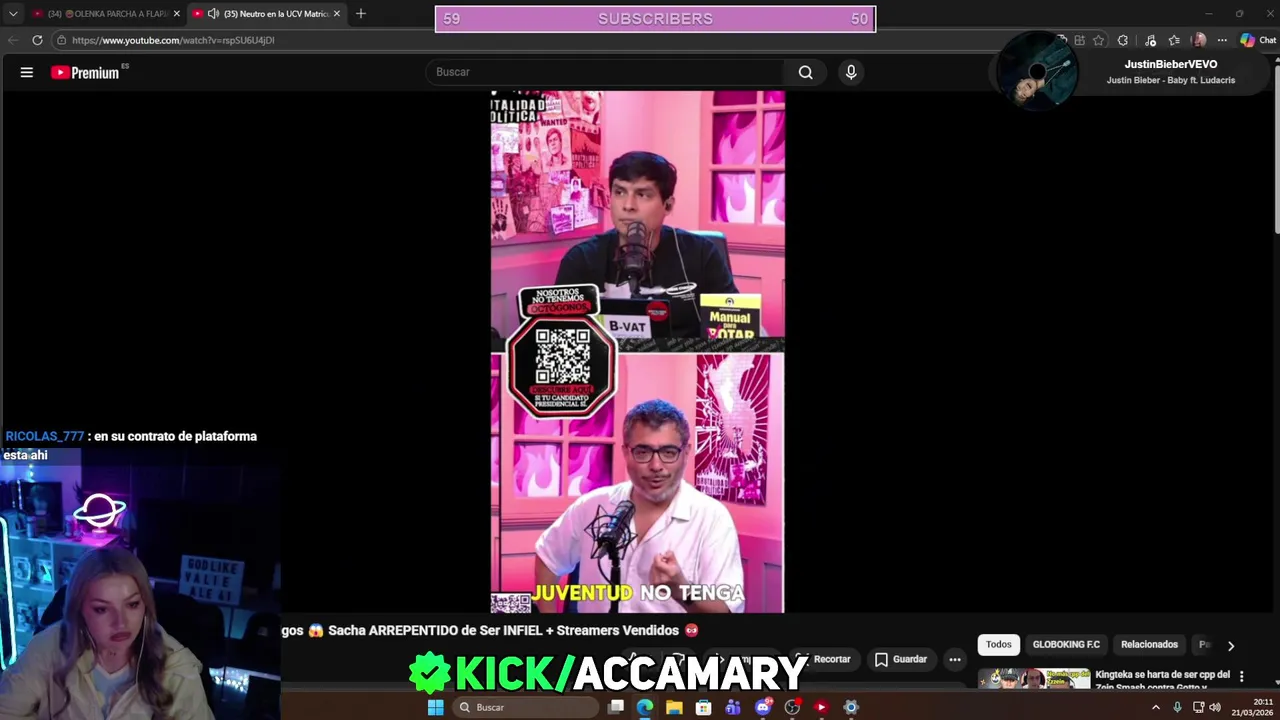Screen dimensions: 1280x720
Task: Click the vertical video player
Action: click(x=637, y=352)
